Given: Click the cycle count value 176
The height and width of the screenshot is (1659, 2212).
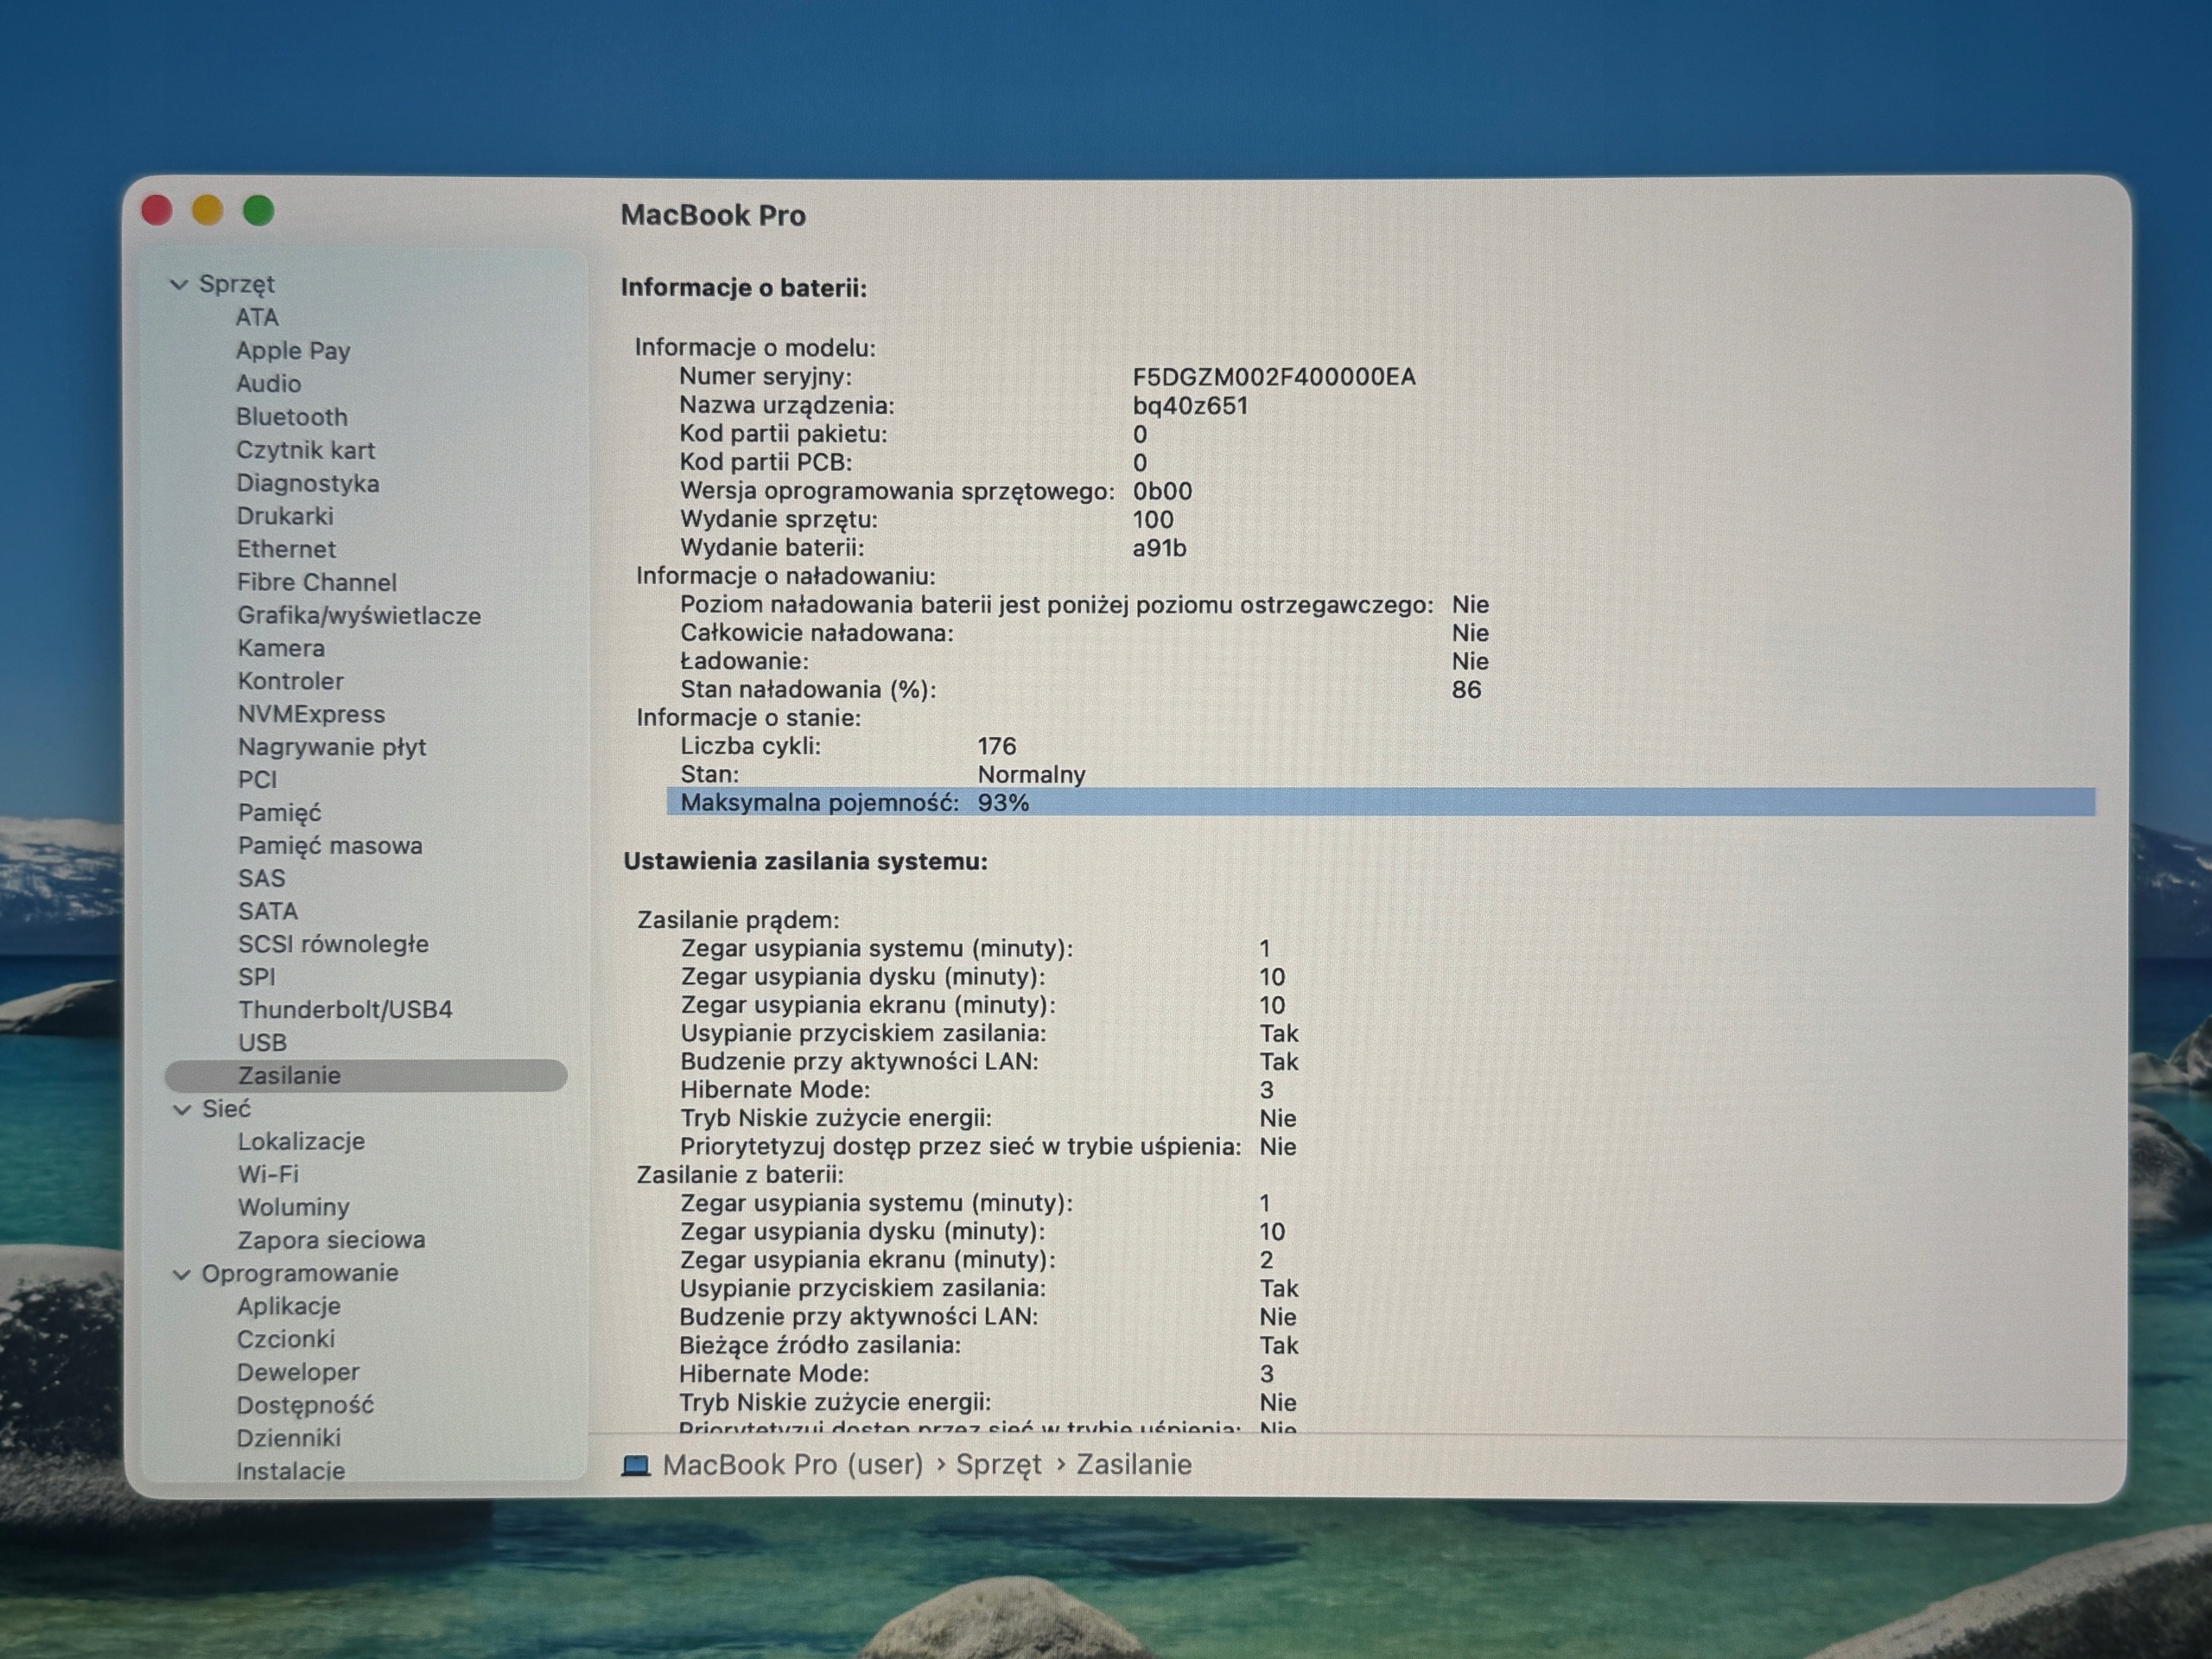Looking at the screenshot, I should point(997,746).
